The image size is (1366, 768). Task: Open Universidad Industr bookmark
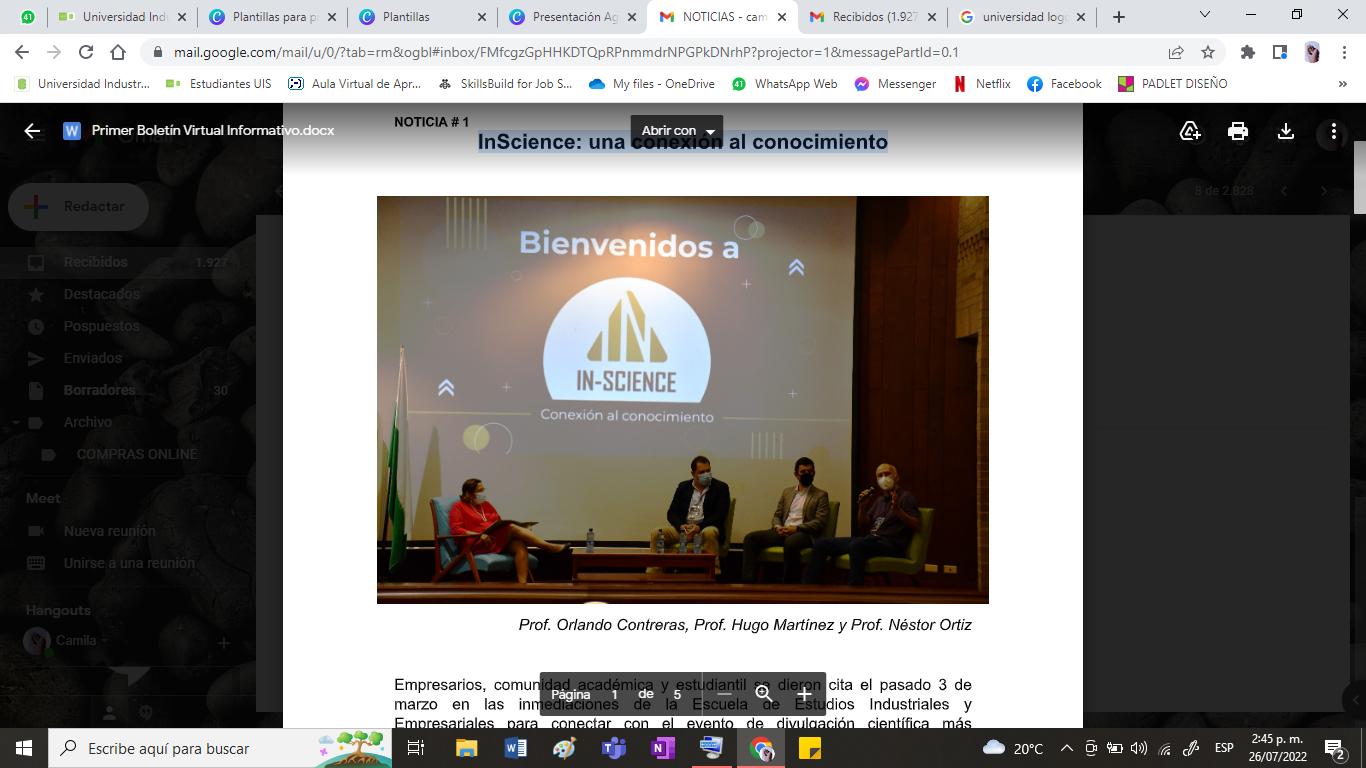coord(82,84)
